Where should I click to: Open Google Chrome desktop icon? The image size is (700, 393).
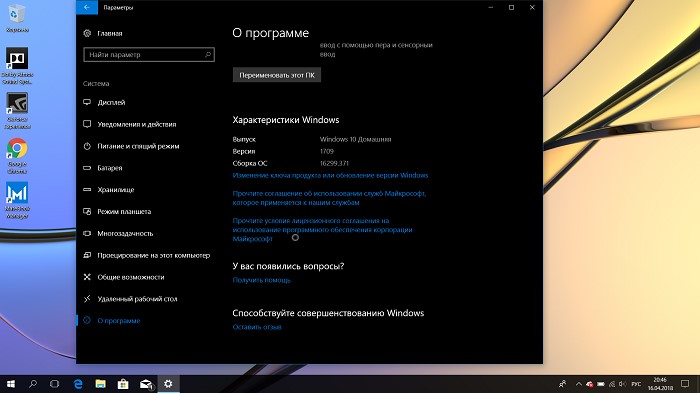[17, 155]
